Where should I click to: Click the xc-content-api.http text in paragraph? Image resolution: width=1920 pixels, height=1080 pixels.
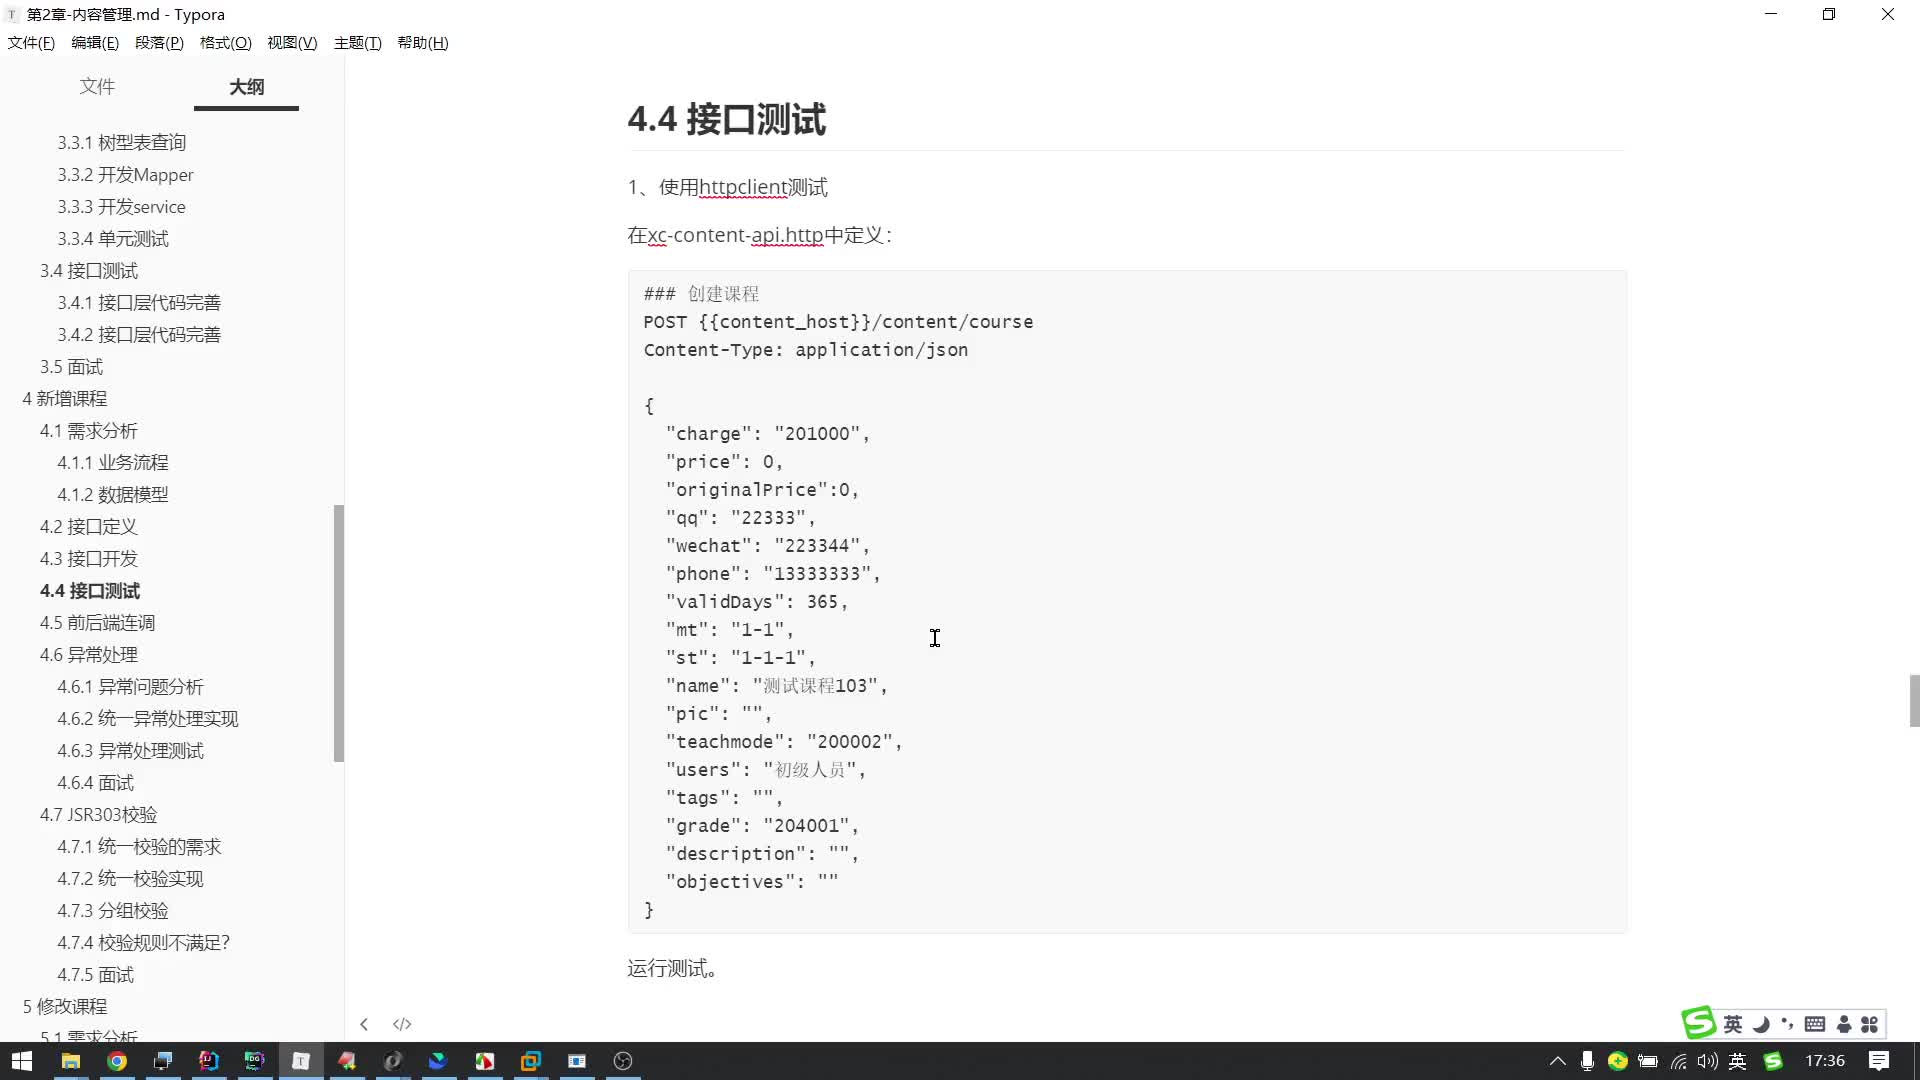[735, 236]
